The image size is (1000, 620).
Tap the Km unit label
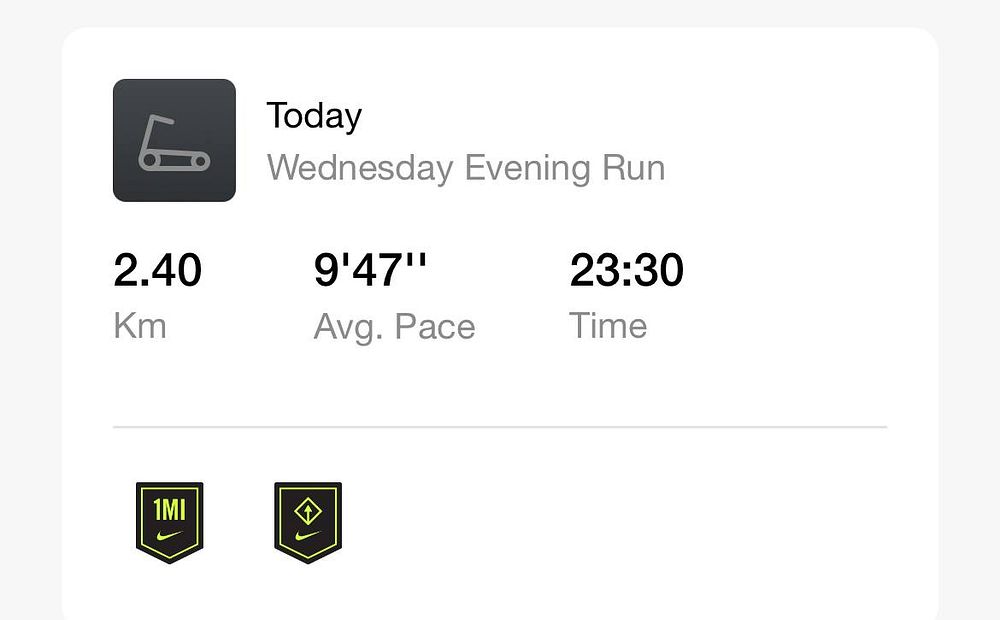(140, 326)
